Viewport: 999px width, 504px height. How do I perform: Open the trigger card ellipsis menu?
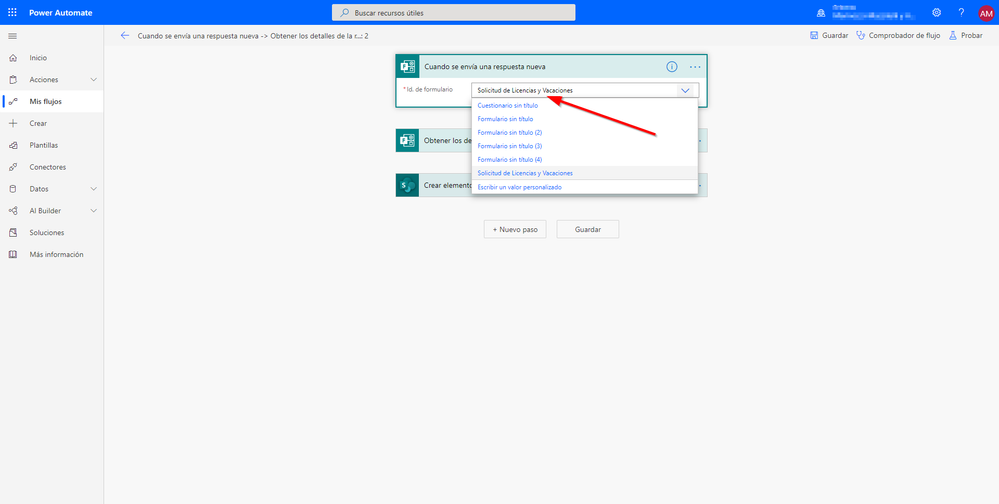[x=695, y=66]
